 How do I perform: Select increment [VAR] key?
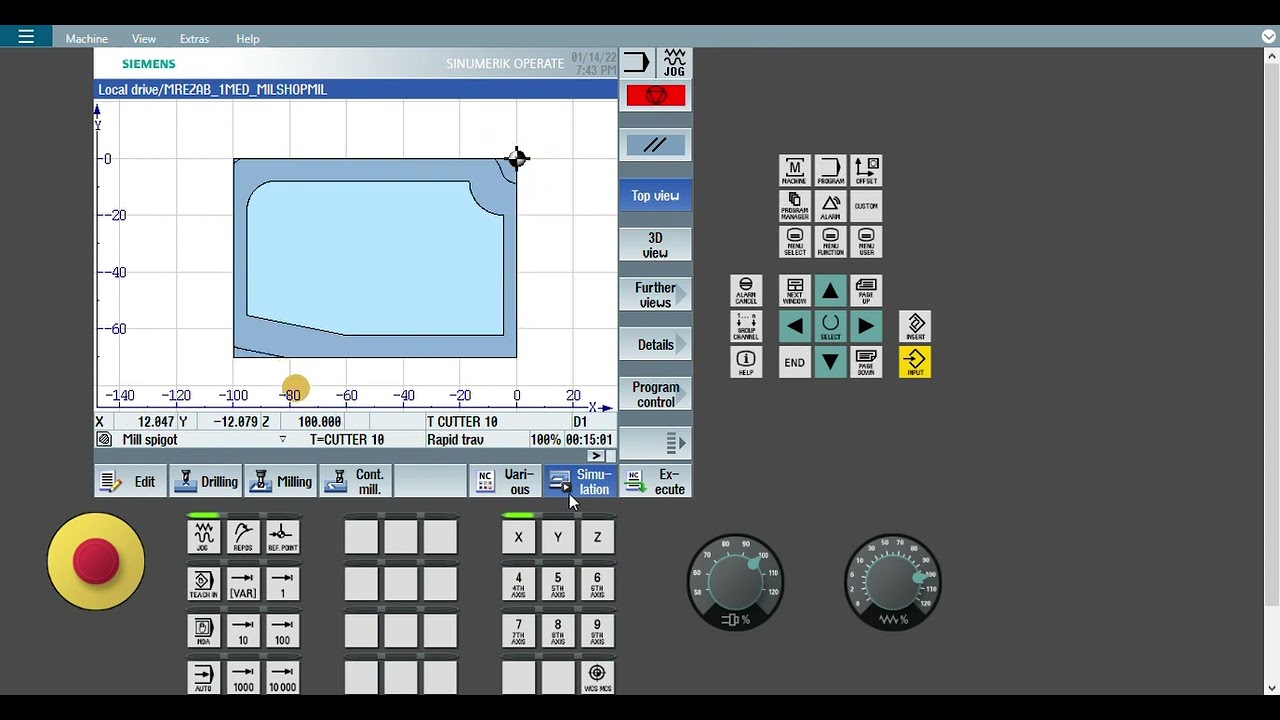pos(243,584)
